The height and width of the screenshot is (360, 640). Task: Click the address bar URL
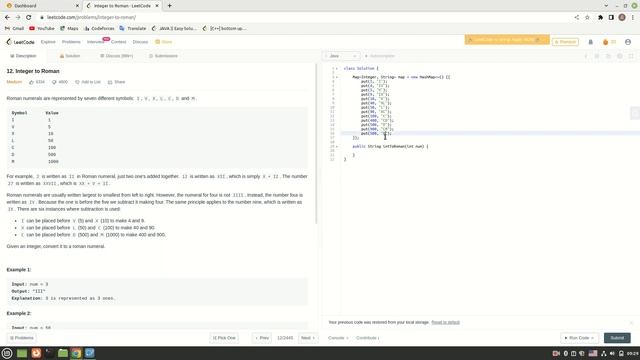(x=91, y=17)
